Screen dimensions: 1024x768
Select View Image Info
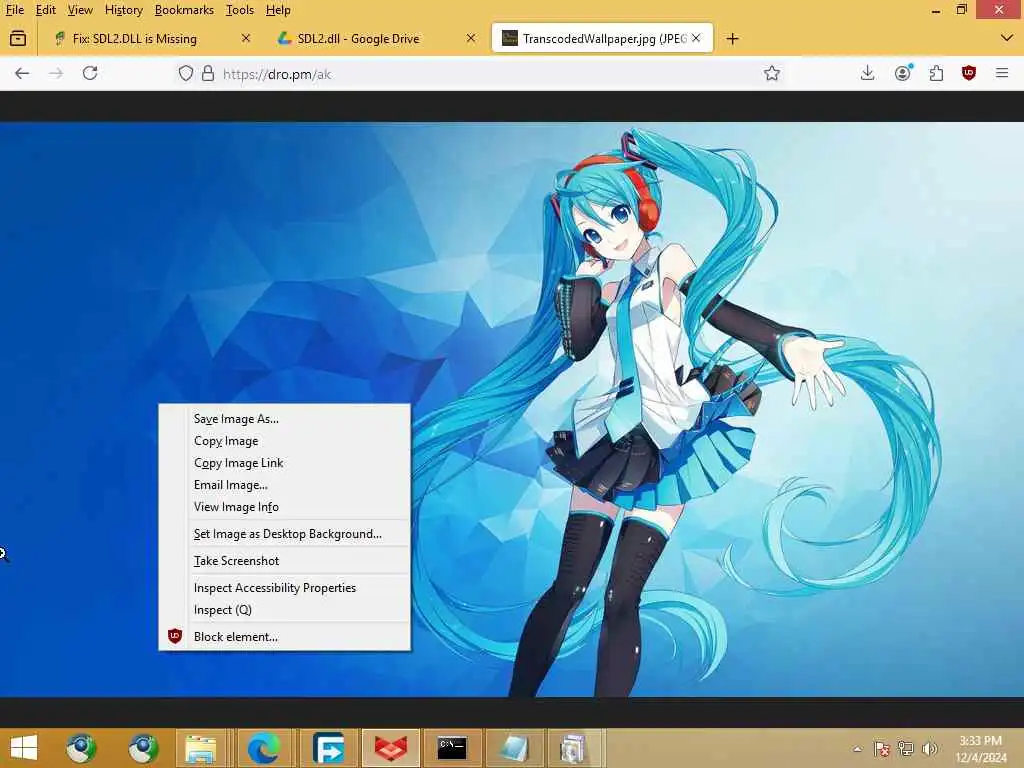(285, 507)
